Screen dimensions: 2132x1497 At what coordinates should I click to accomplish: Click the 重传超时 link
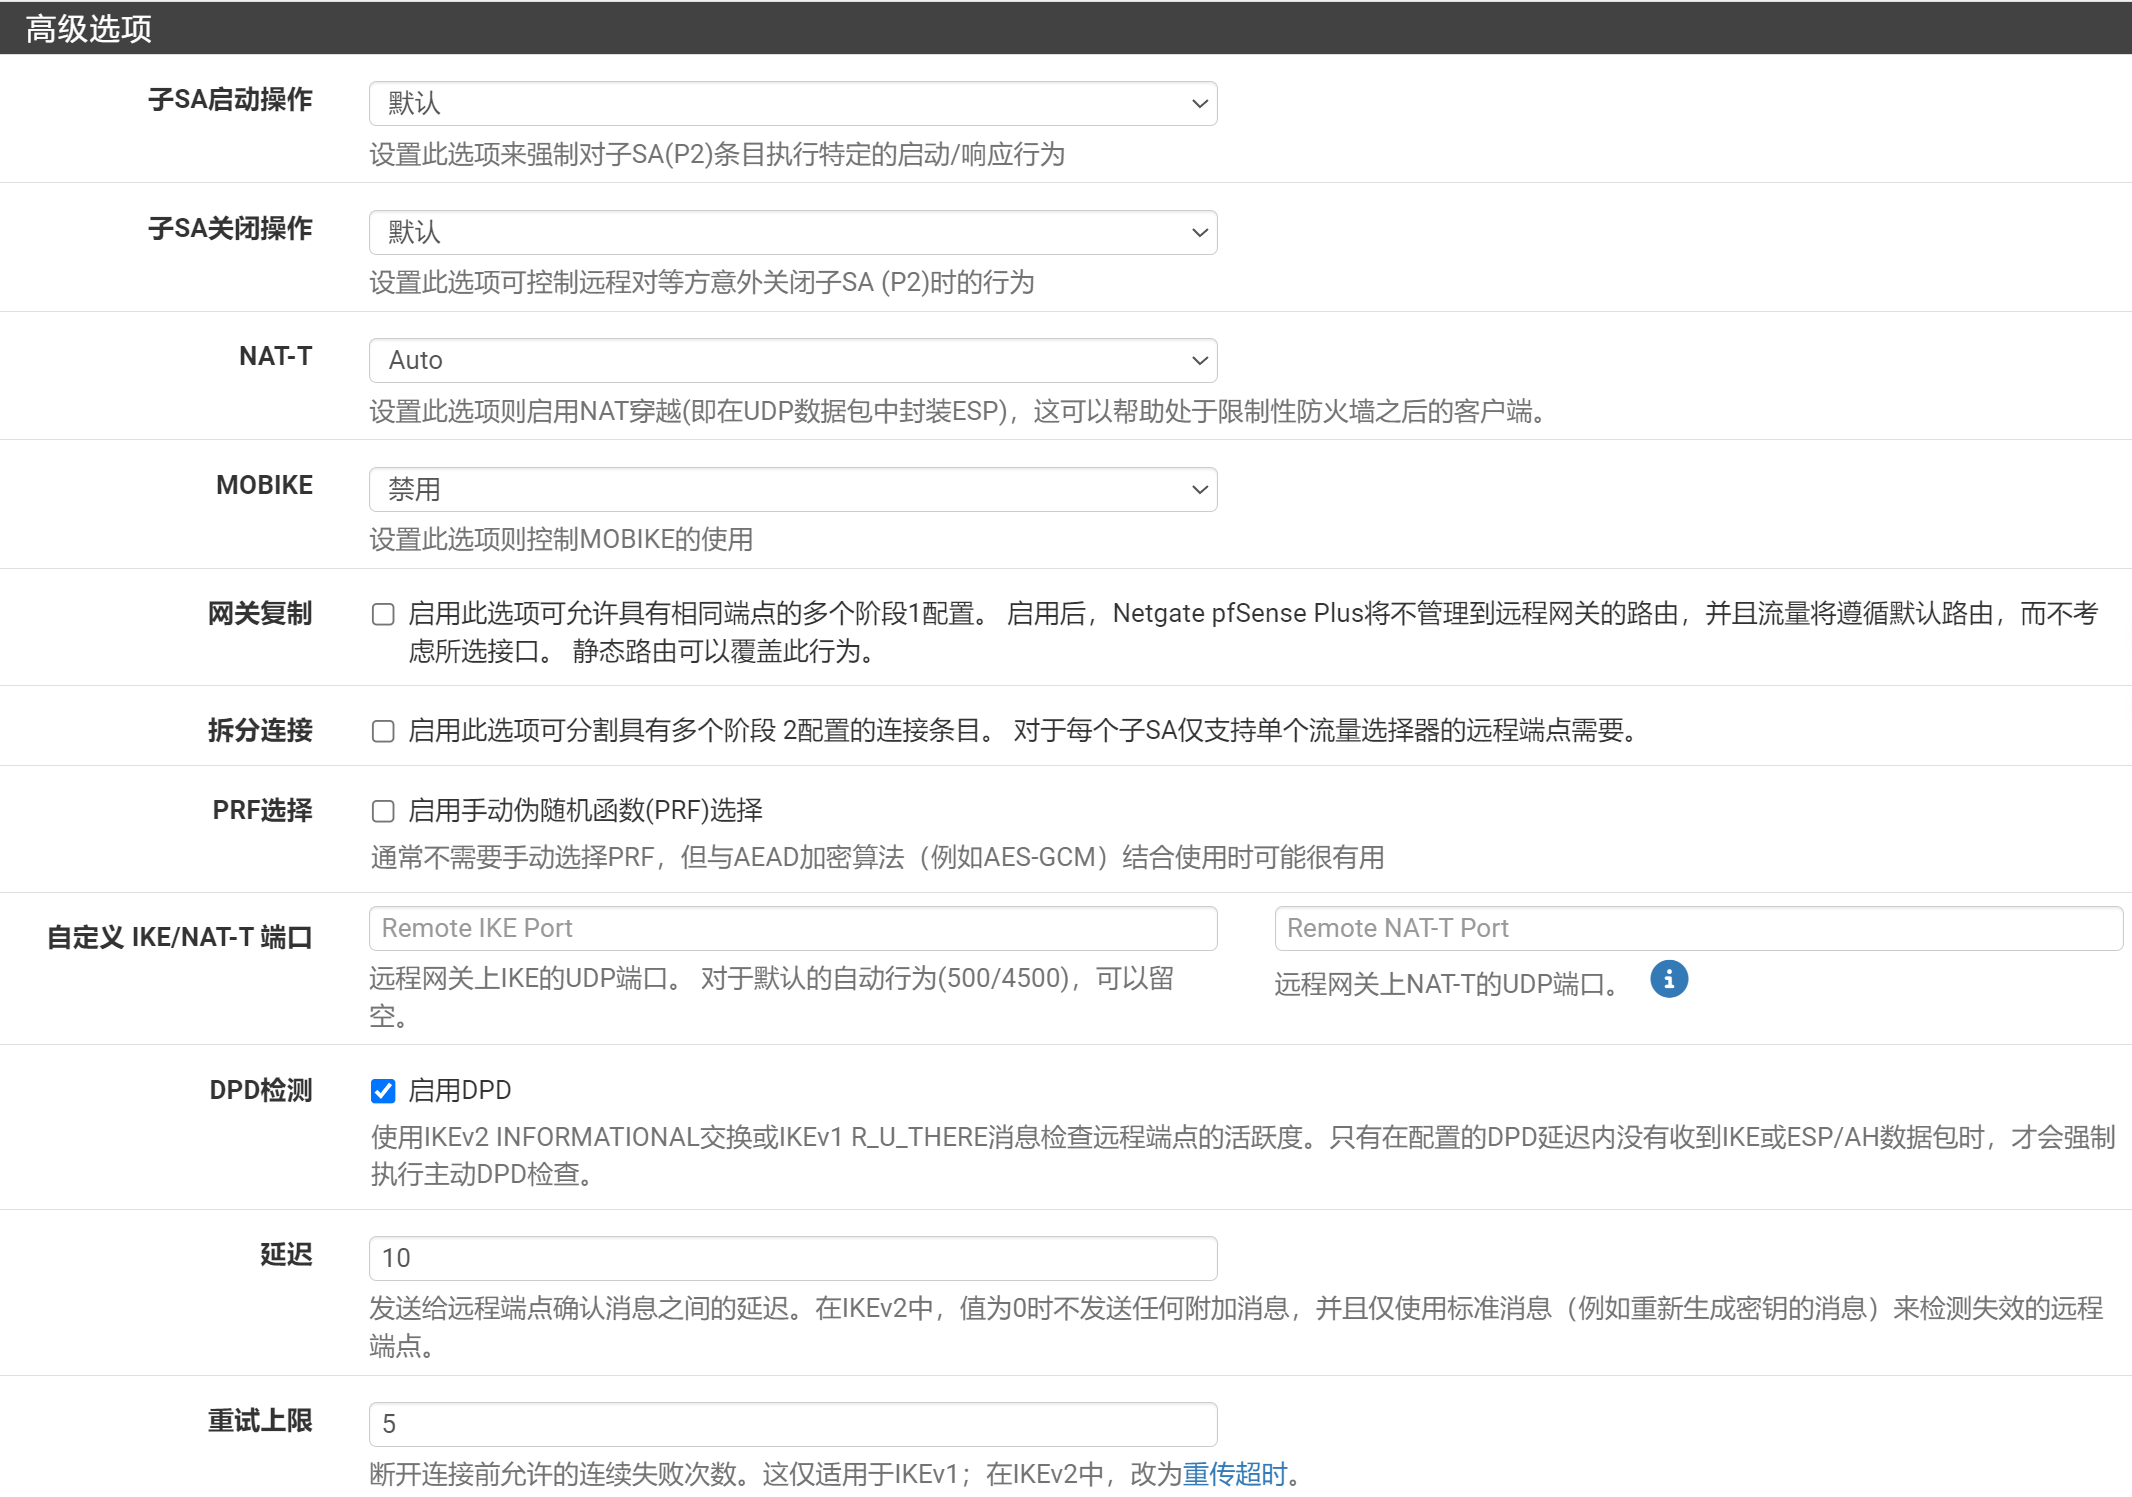point(1234,1474)
